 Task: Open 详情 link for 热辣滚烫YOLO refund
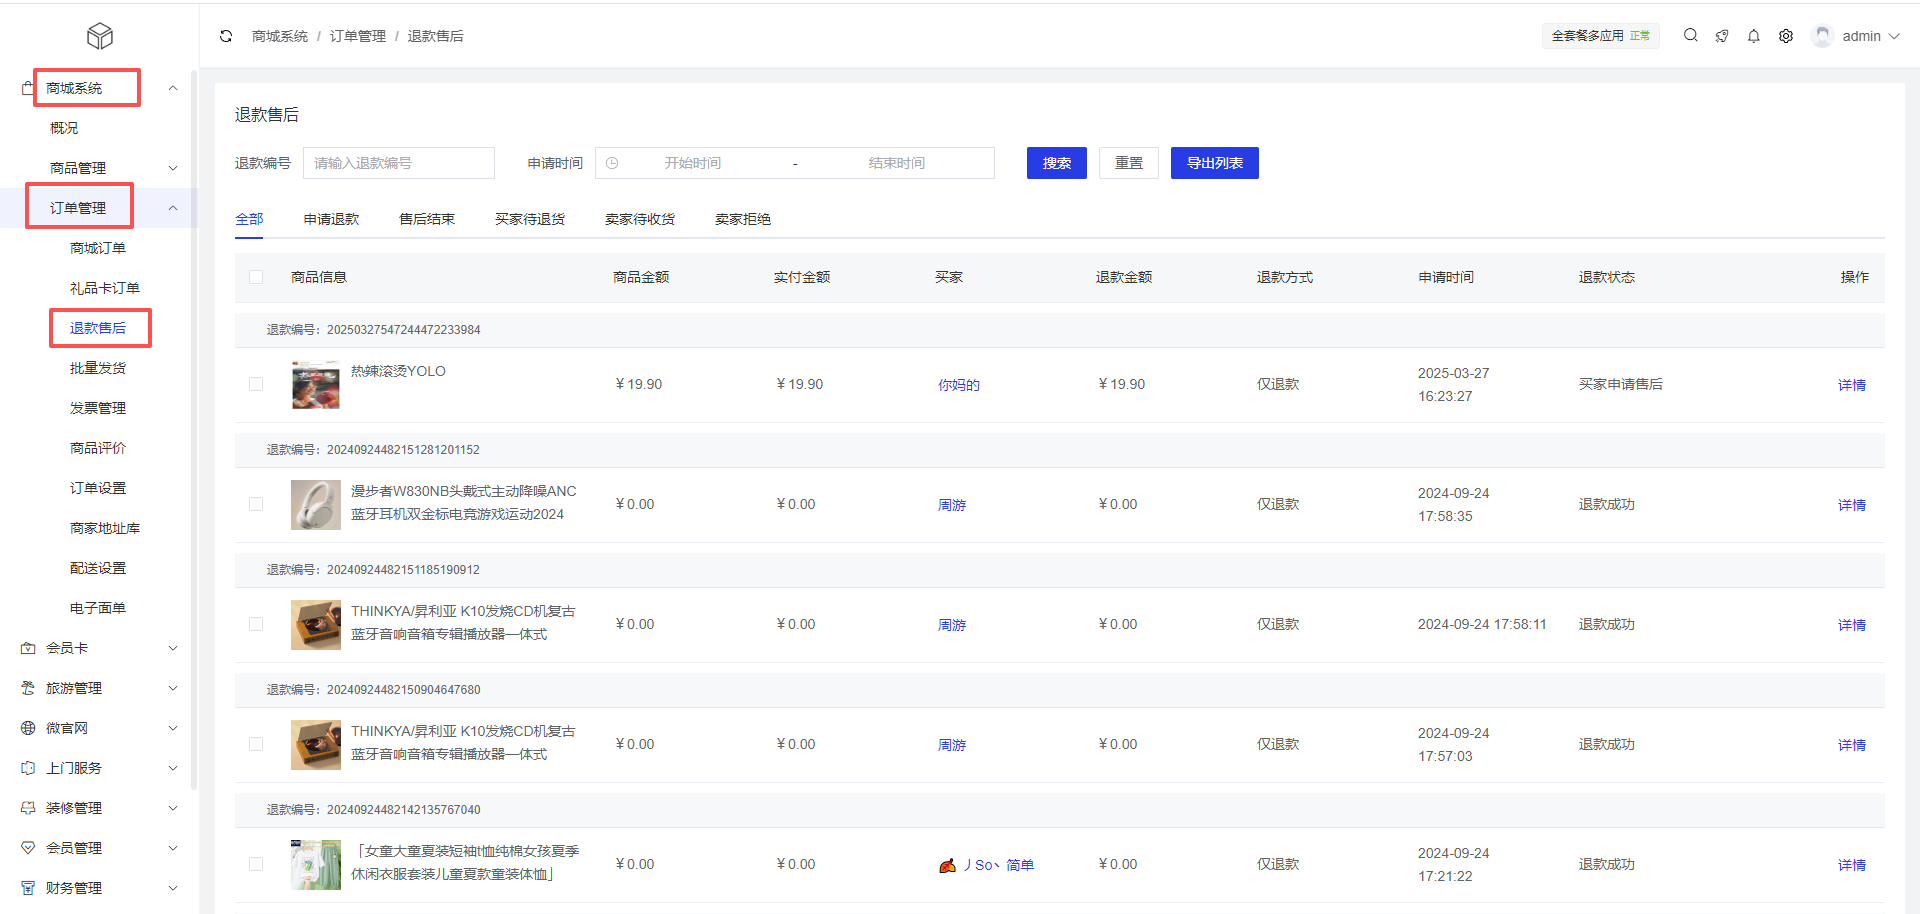(x=1851, y=385)
